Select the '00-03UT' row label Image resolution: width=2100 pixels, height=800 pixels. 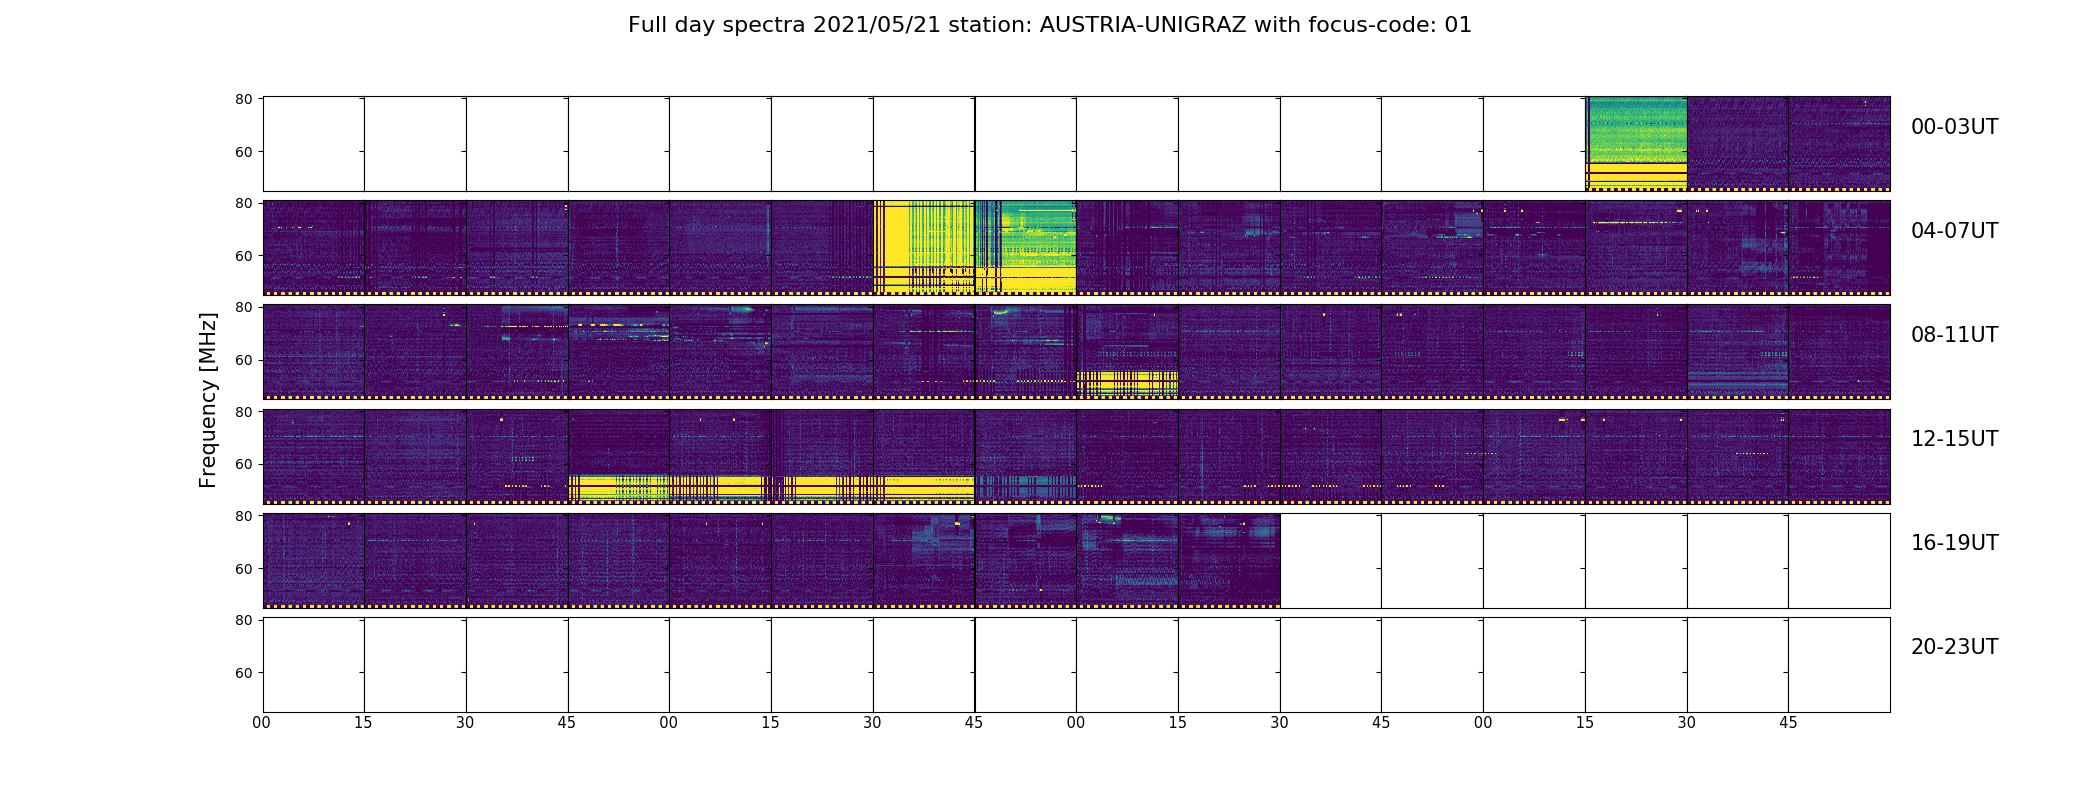pos(1954,127)
